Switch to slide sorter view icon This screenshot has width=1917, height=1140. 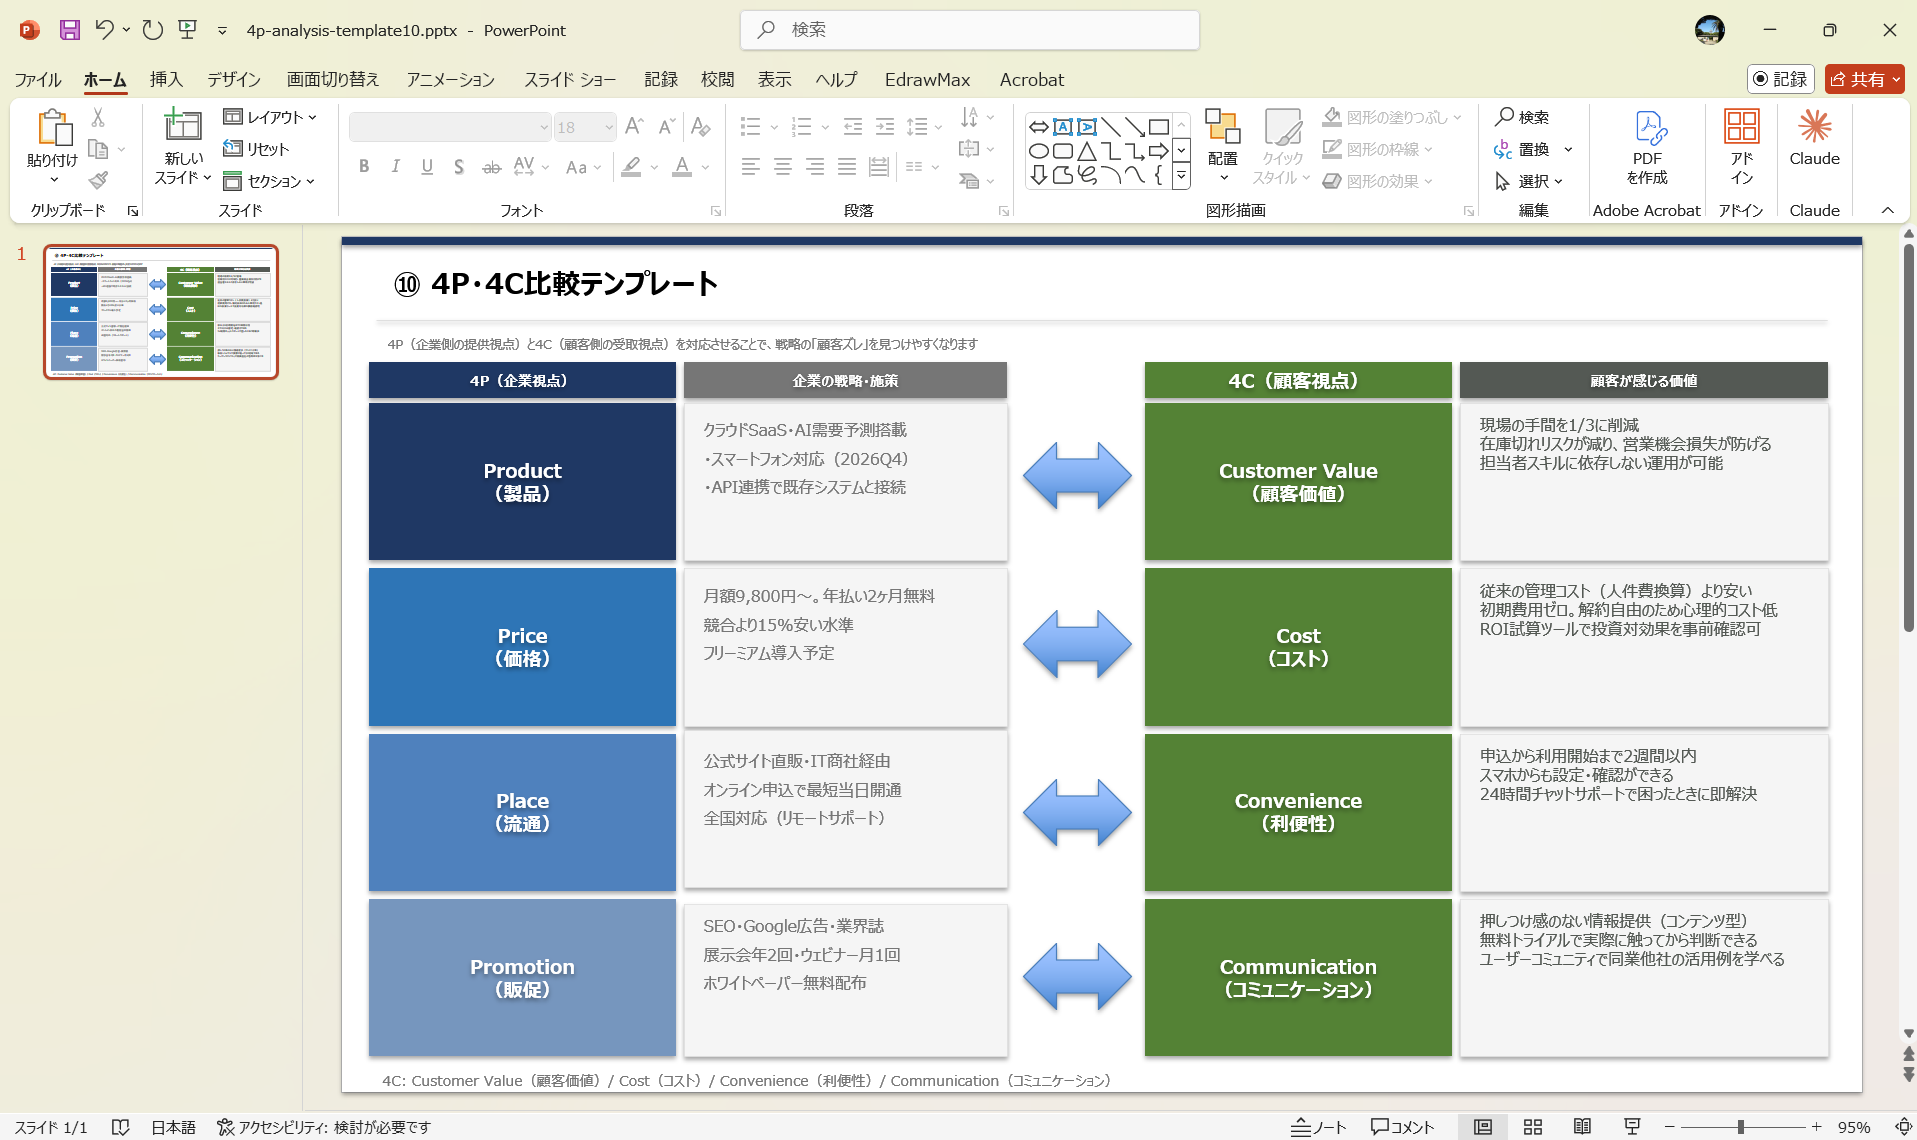(1532, 1127)
